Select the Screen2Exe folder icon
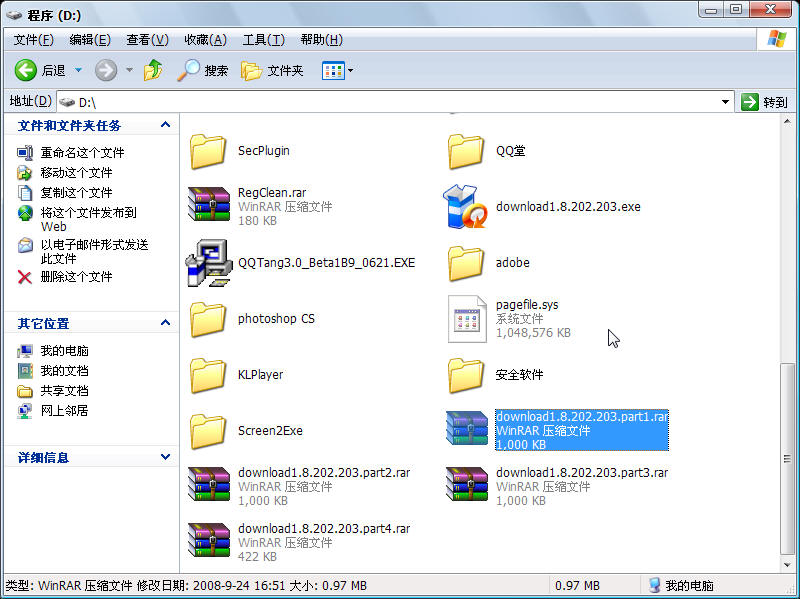800x599 pixels. [x=208, y=431]
